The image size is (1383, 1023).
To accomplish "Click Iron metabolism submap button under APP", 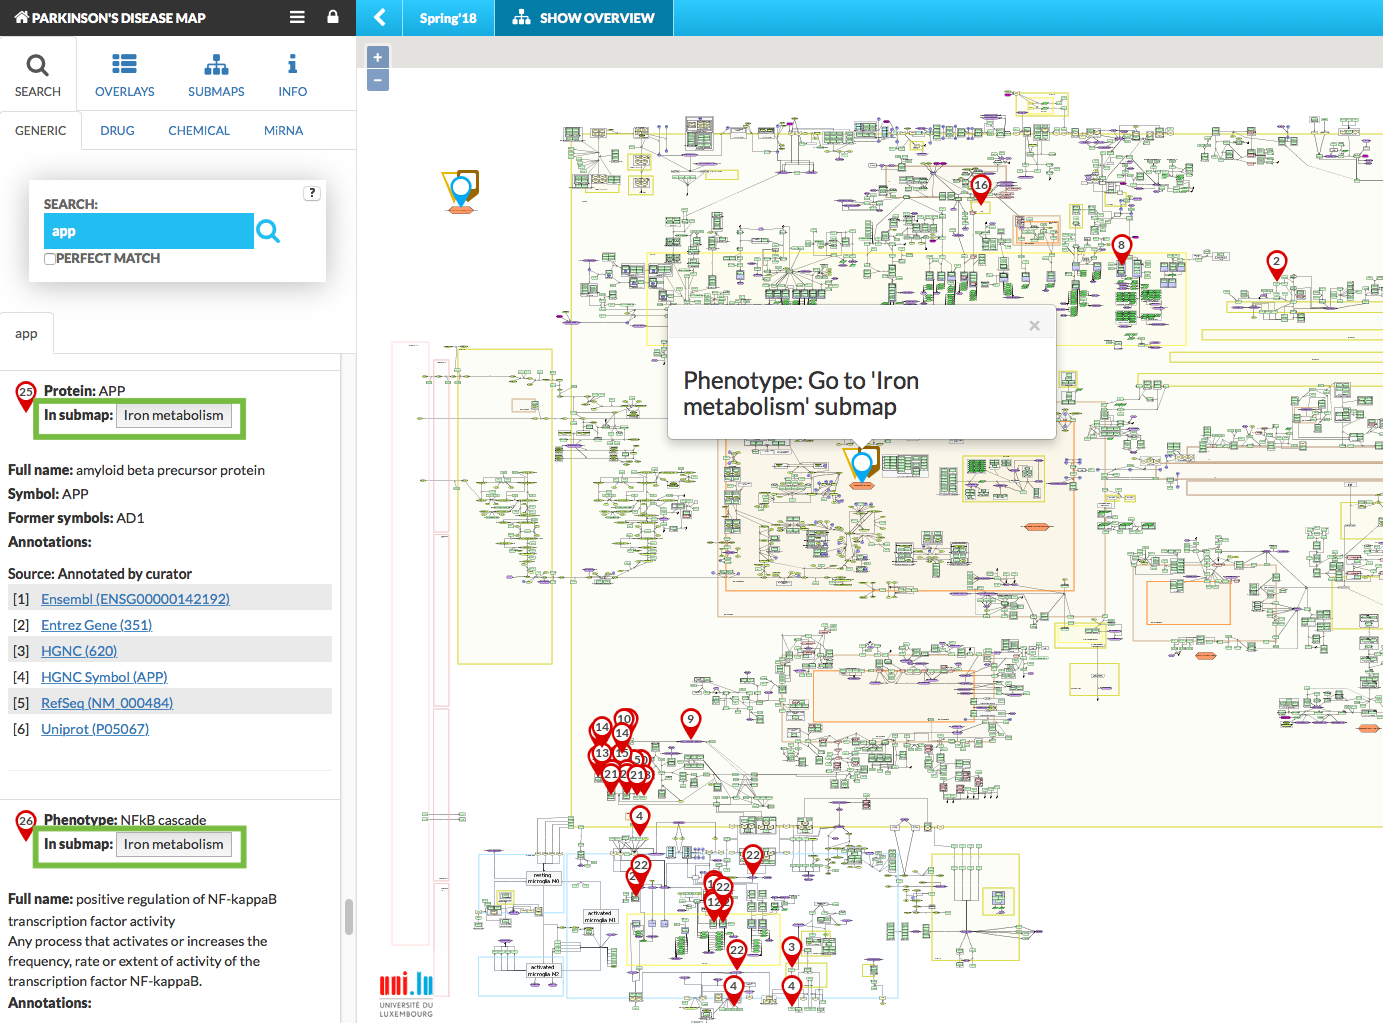I will coord(174,416).
